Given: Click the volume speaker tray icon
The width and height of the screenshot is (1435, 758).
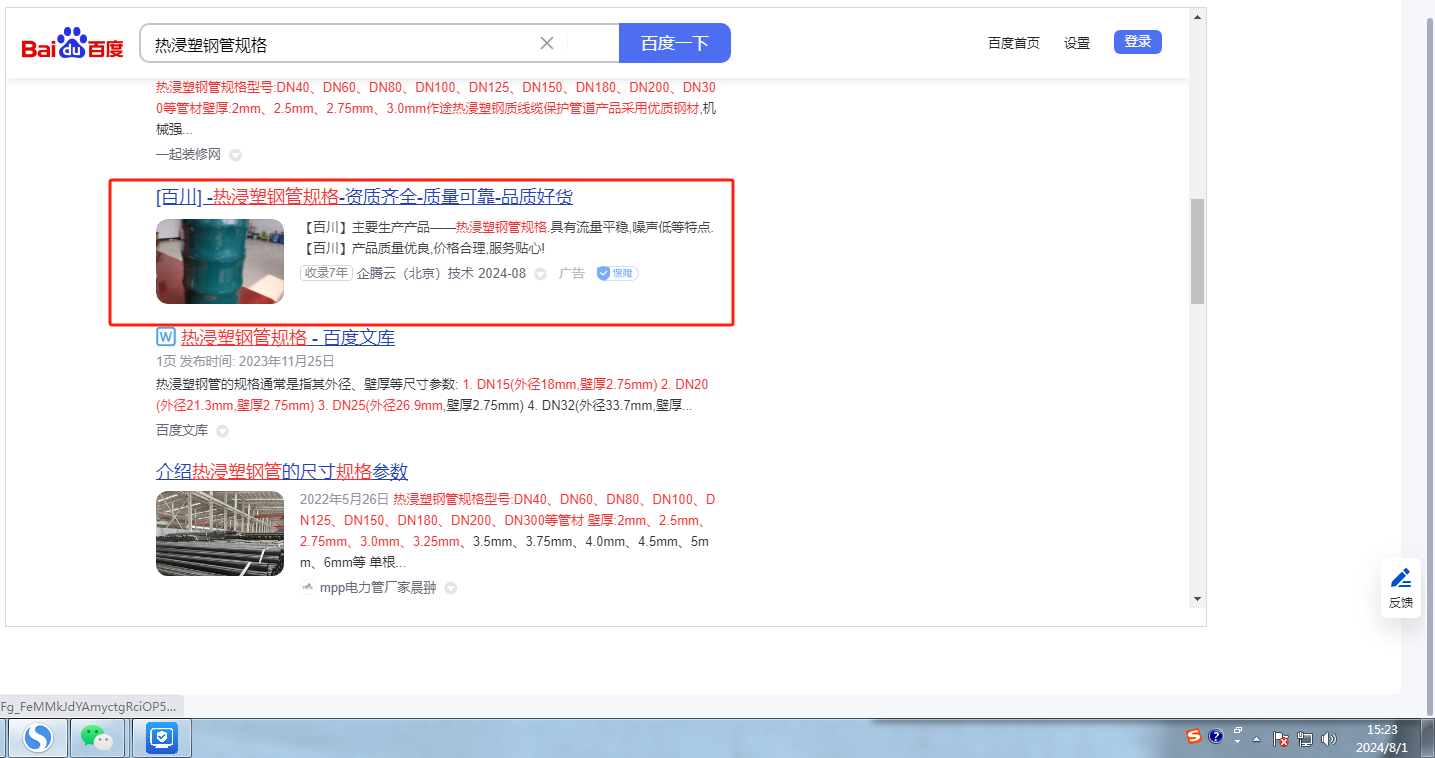Looking at the screenshot, I should [x=1329, y=739].
